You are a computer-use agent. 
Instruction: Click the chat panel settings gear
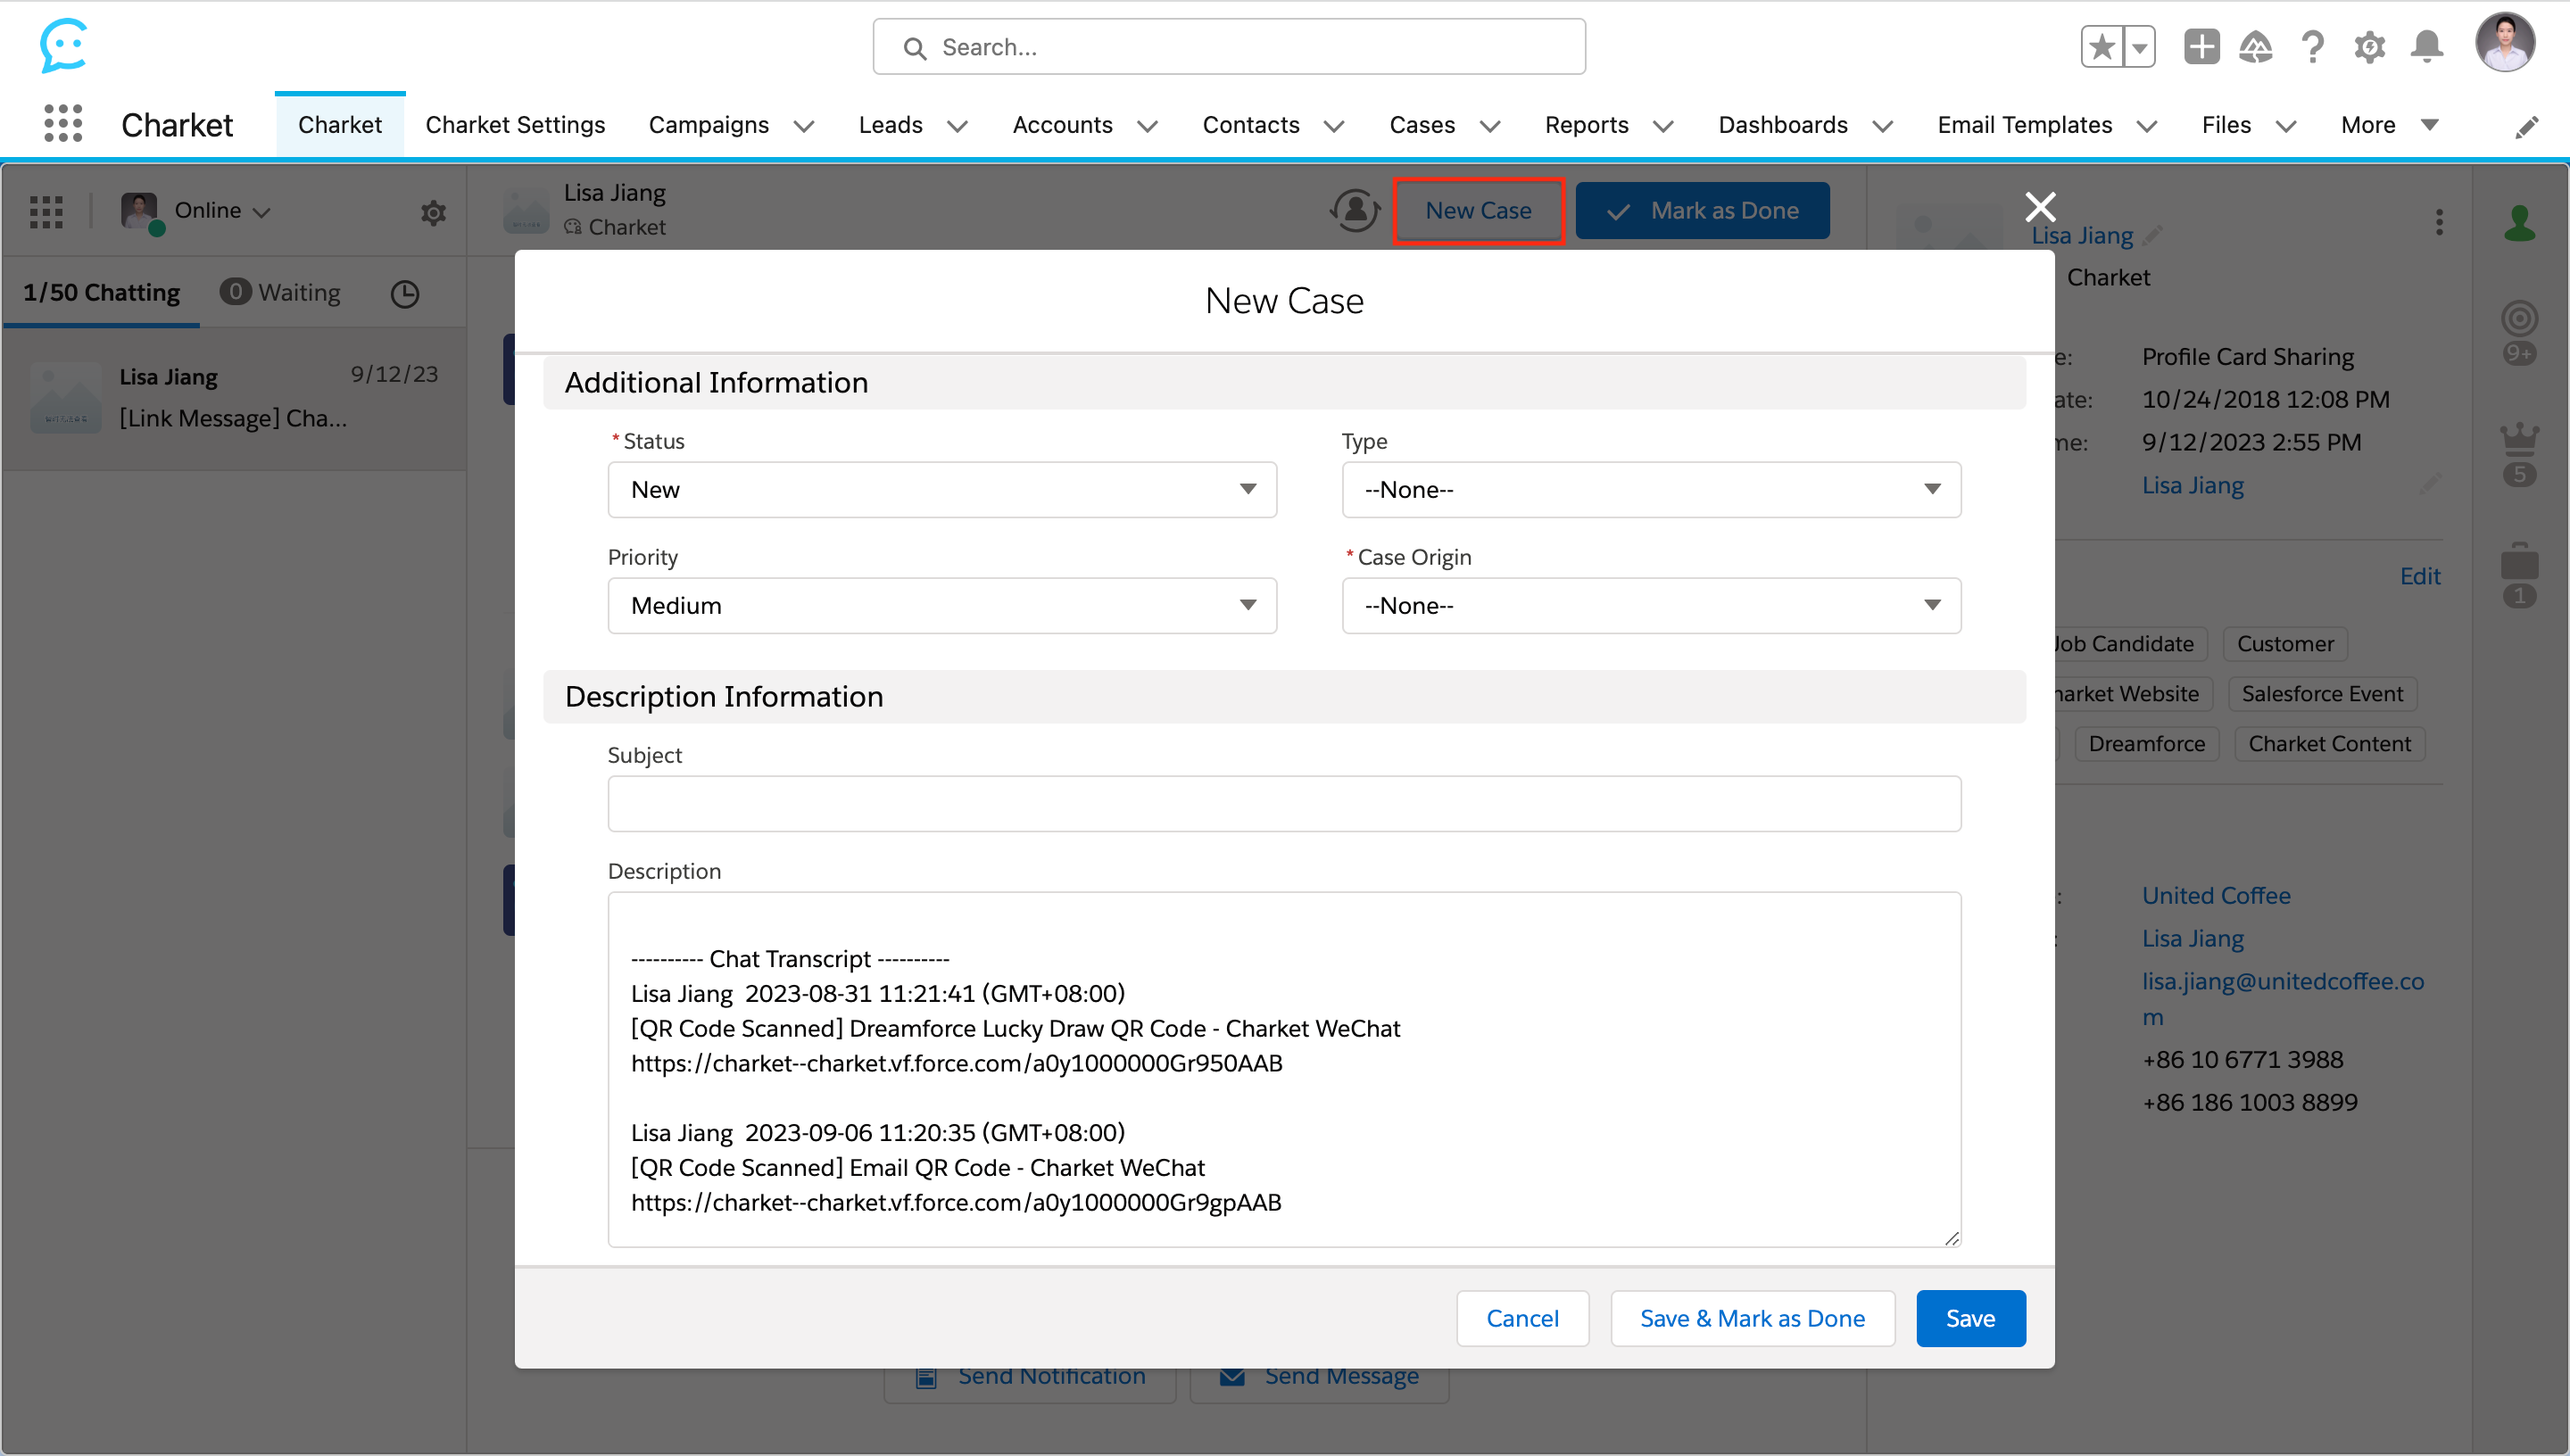click(433, 212)
